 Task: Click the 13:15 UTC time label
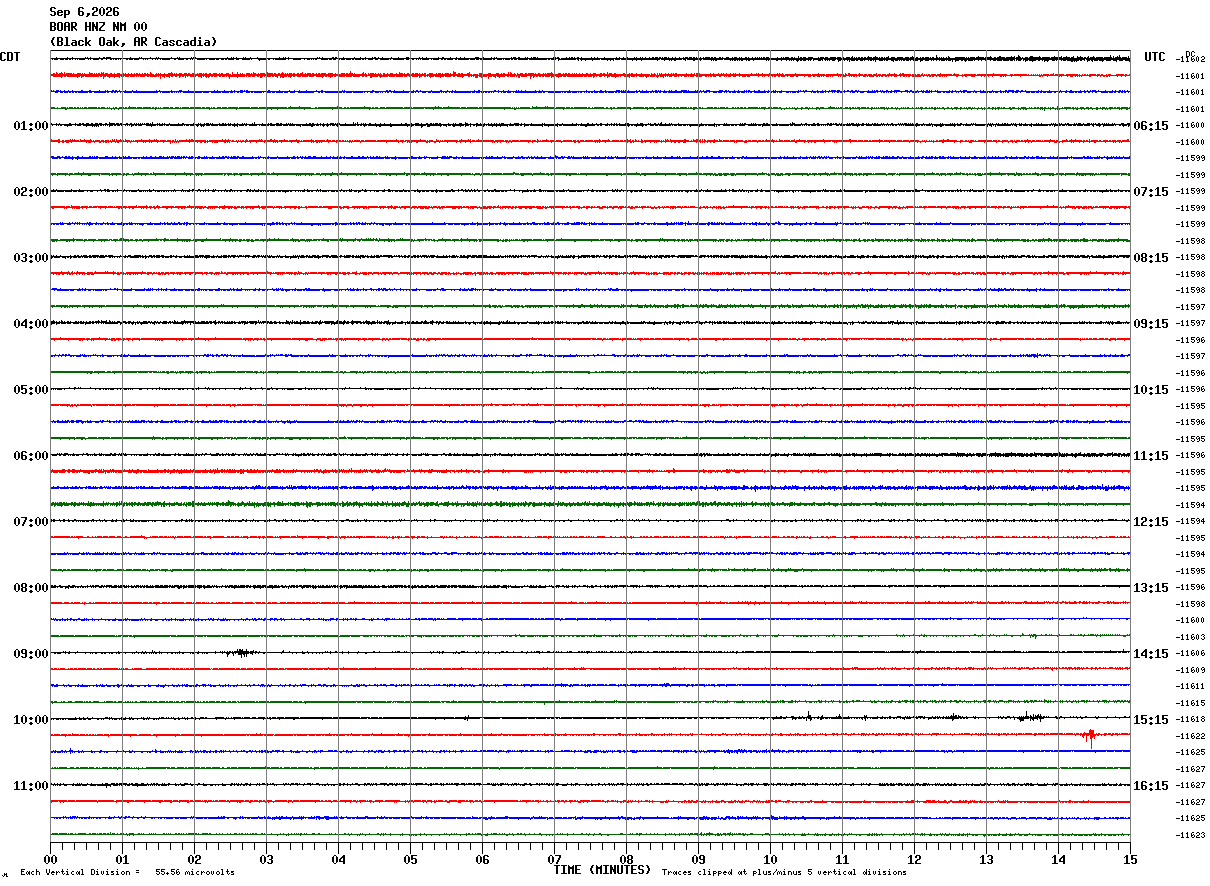coord(1151,588)
